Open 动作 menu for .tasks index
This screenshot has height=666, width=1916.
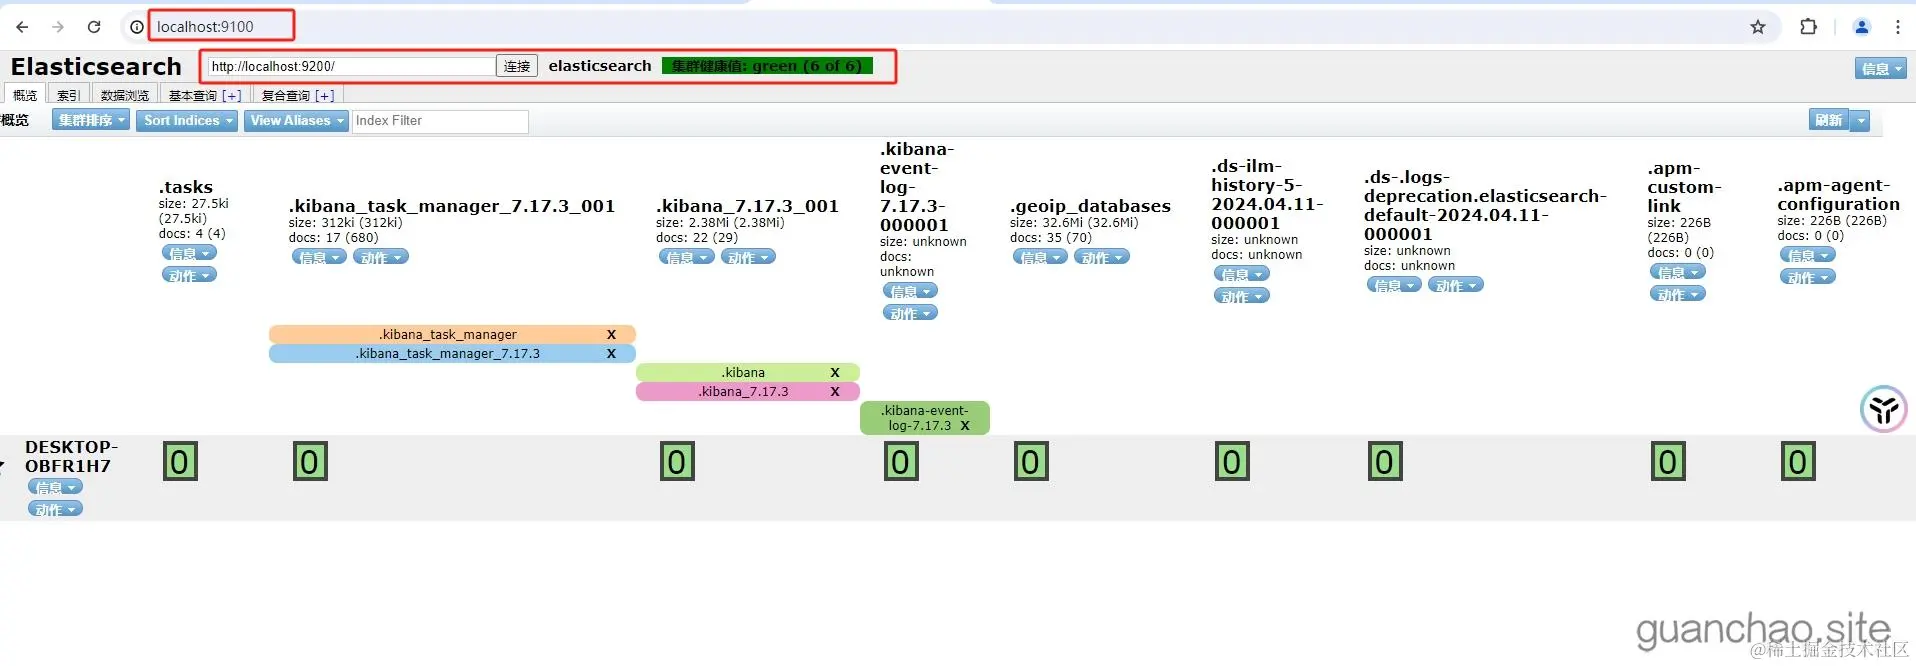189,275
